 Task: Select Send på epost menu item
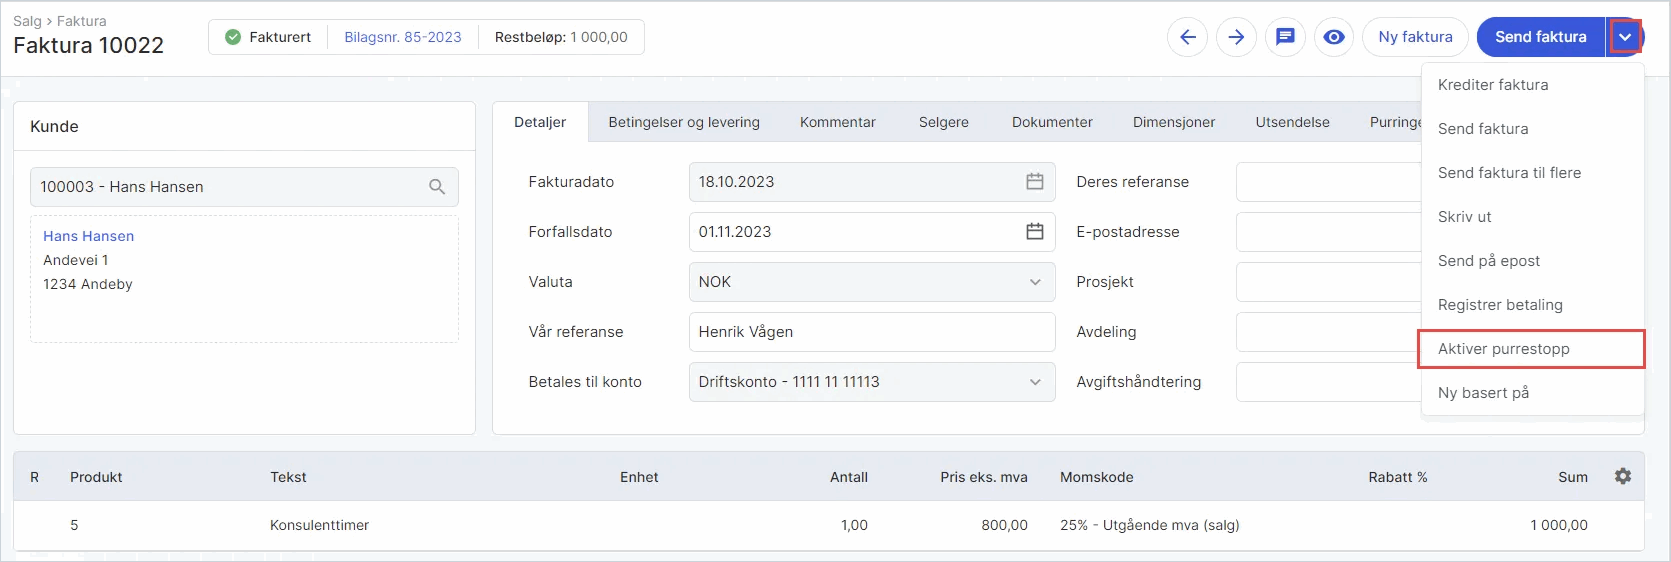[1533, 261]
